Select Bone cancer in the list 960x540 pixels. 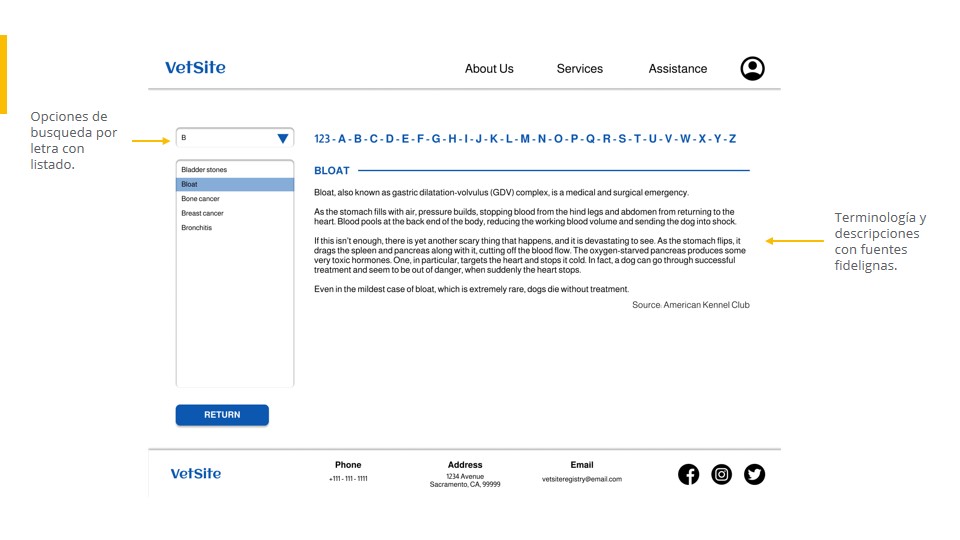tap(235, 199)
